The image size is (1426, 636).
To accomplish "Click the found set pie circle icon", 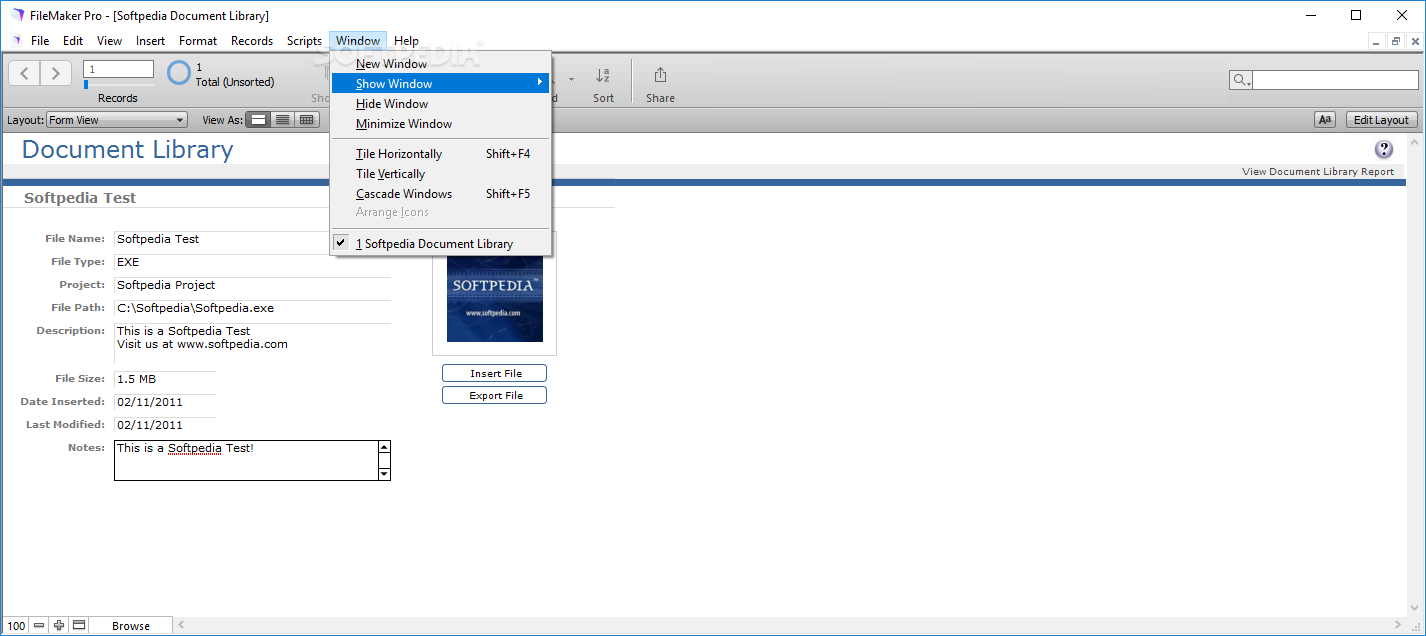I will [x=179, y=73].
